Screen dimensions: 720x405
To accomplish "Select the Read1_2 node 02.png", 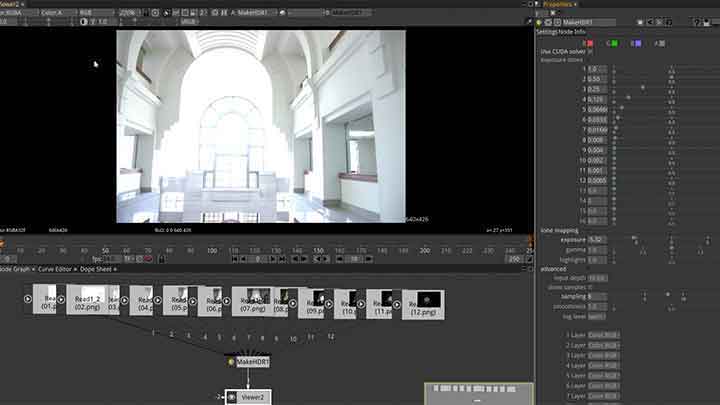I will click(x=87, y=300).
